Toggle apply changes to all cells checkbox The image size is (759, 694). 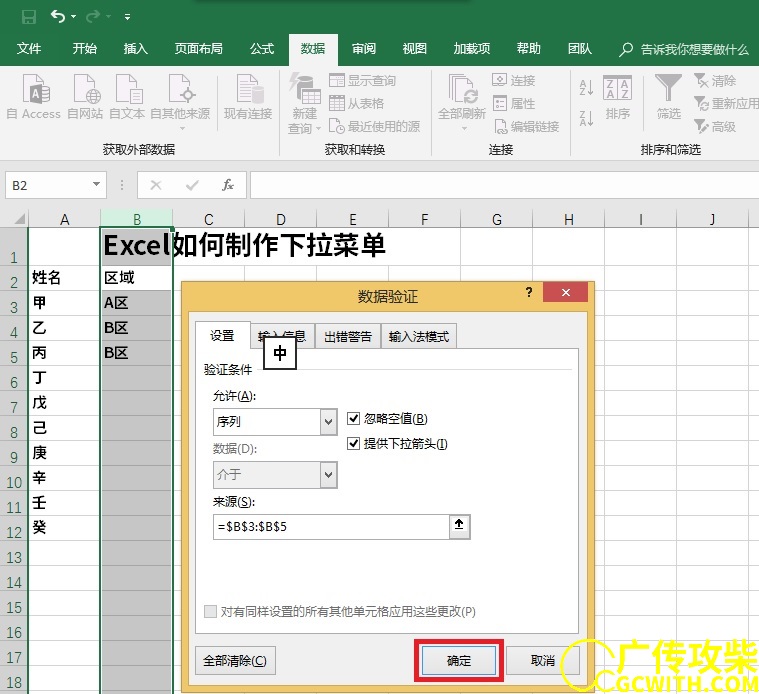pos(210,611)
